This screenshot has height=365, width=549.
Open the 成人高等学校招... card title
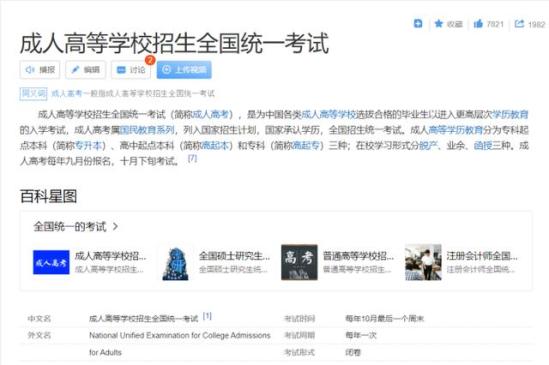111,256
